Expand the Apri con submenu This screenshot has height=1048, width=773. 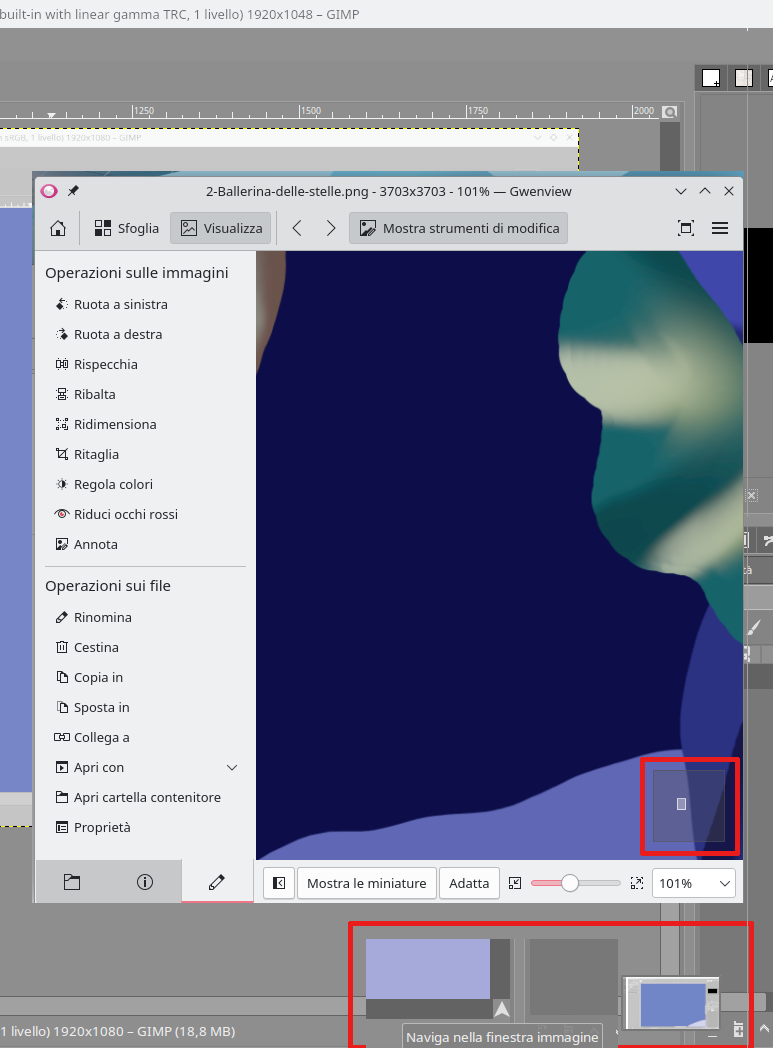[232, 768]
